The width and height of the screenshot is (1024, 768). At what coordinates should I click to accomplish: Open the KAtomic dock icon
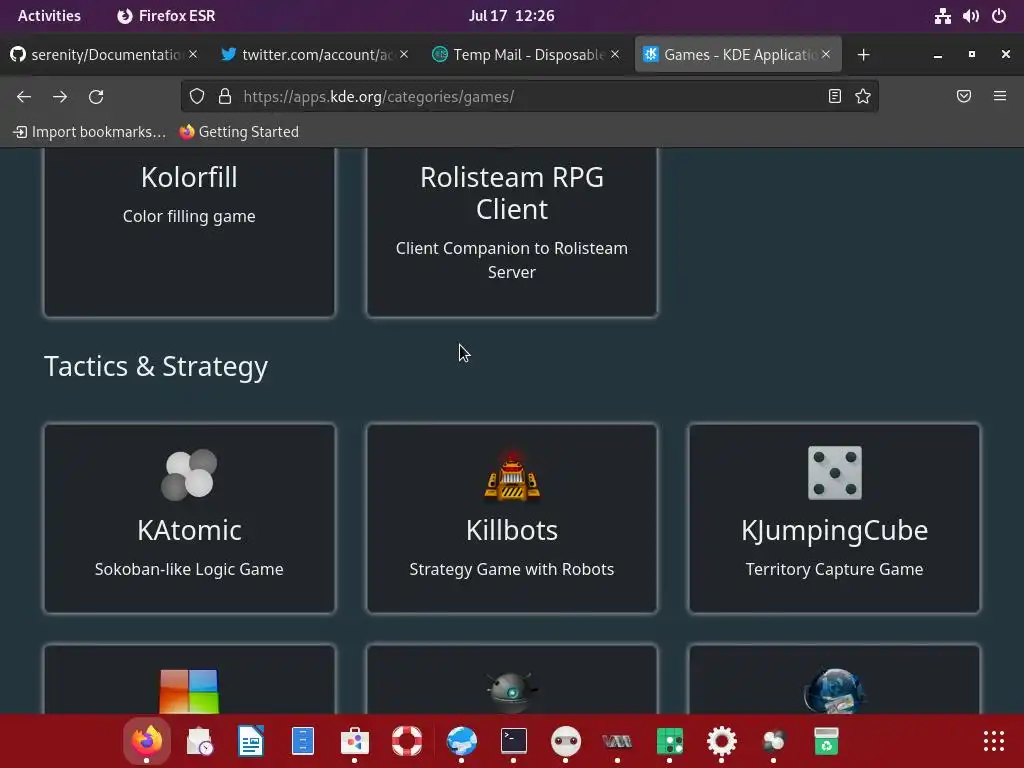click(773, 741)
